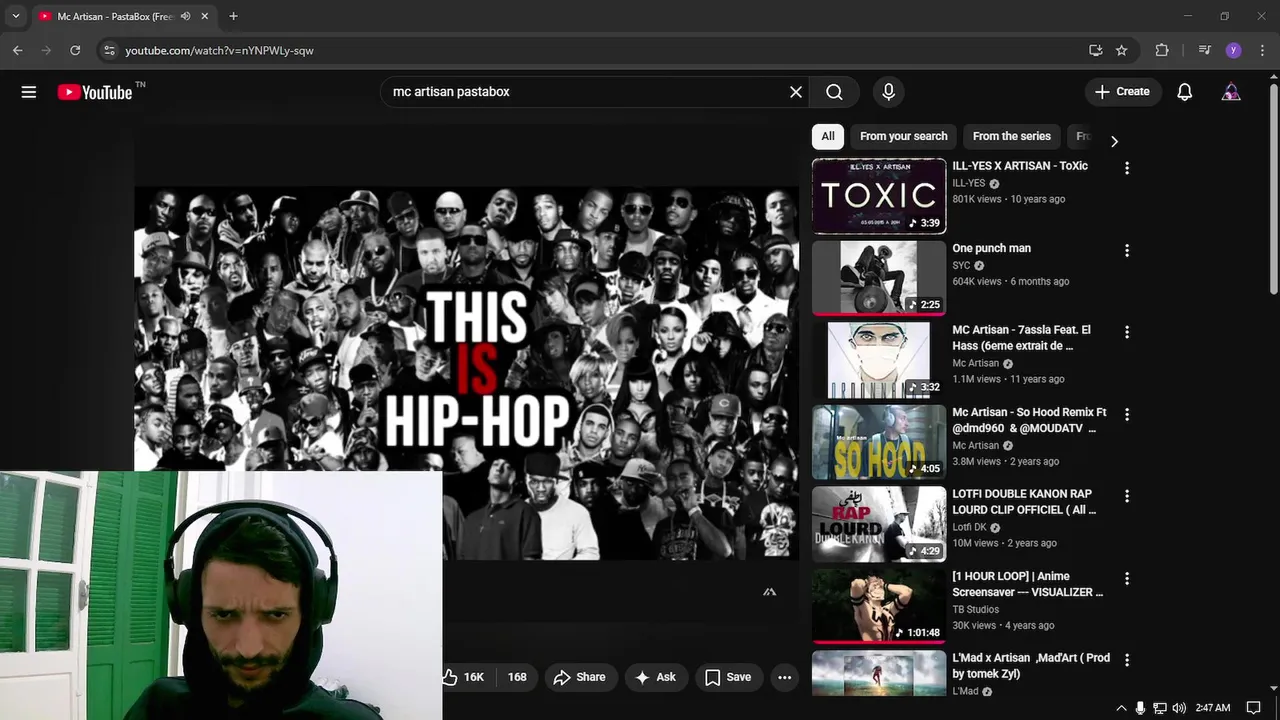This screenshot has height=720, width=1280.
Task: Open Windows notification center icon
Action: (1254, 708)
